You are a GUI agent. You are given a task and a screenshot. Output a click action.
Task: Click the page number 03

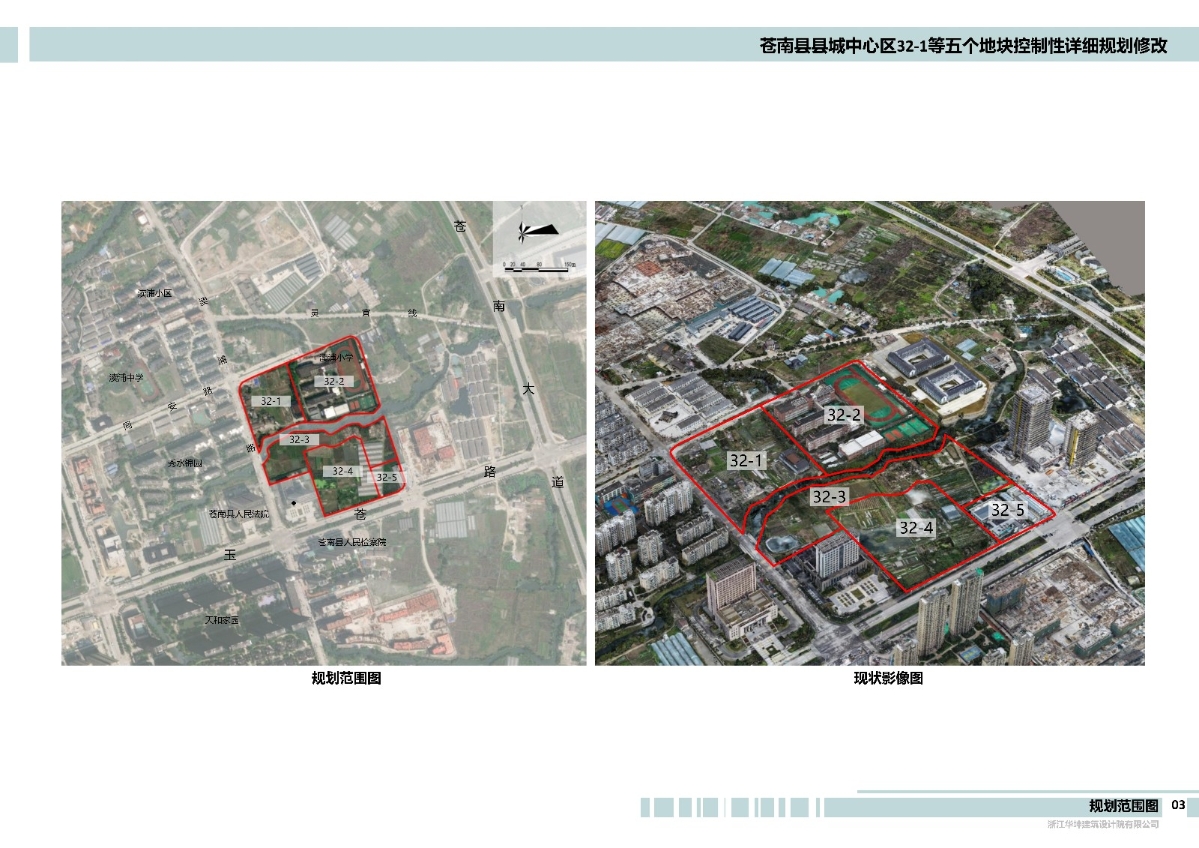coord(1177,805)
